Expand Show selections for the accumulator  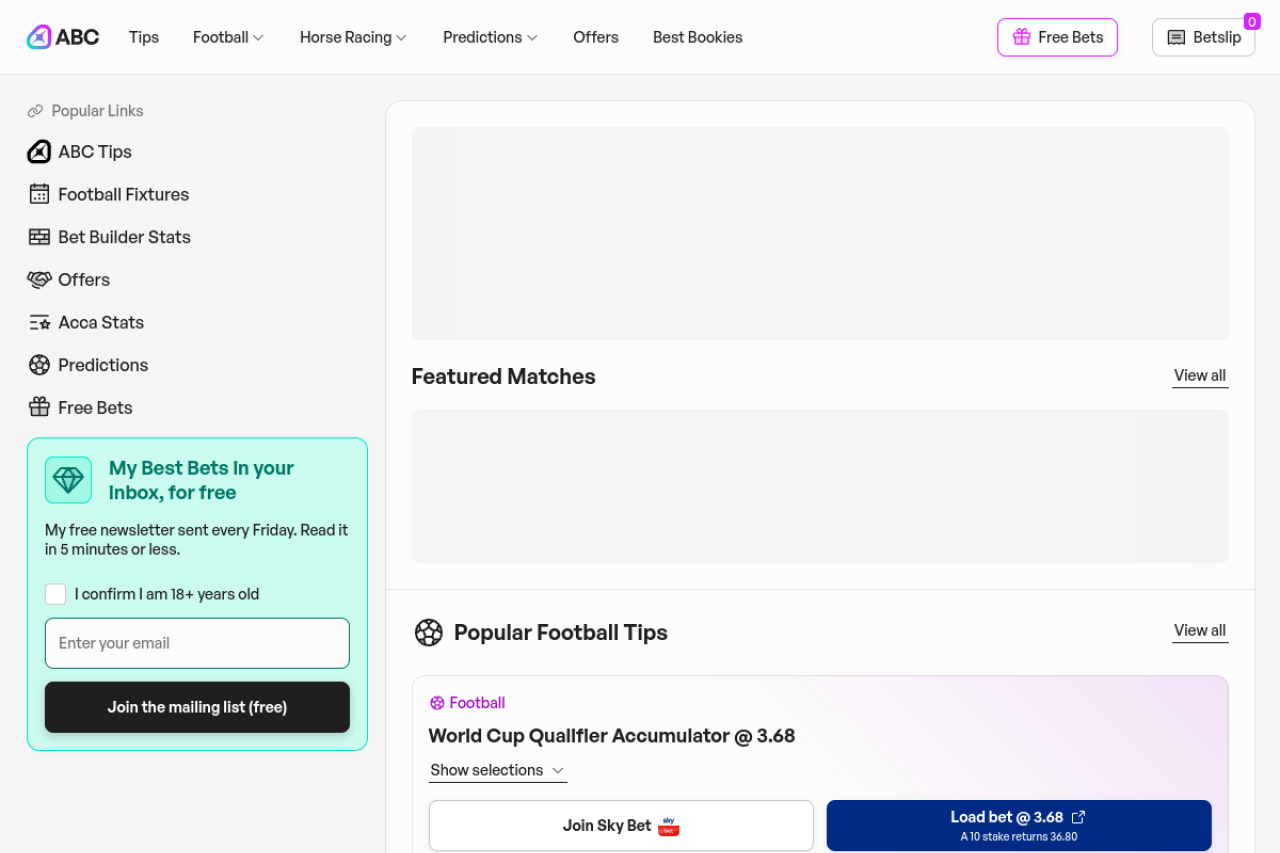pyautogui.click(x=497, y=770)
